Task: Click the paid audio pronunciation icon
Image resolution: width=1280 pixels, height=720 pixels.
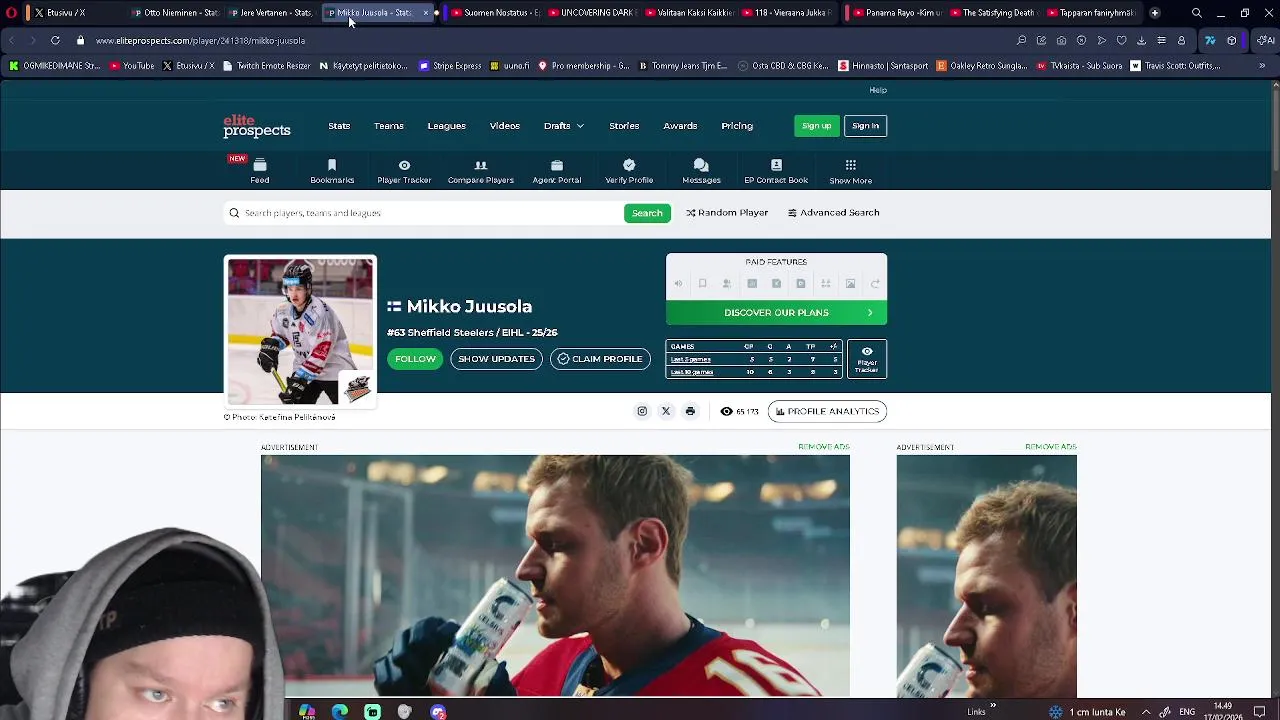Action: click(678, 284)
